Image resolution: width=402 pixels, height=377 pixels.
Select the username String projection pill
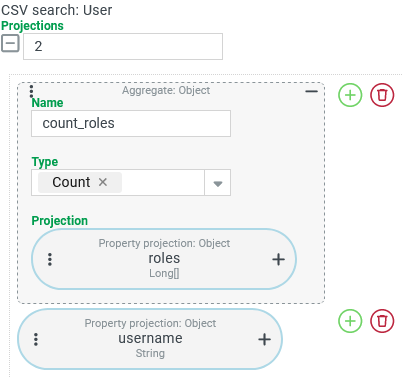point(150,339)
